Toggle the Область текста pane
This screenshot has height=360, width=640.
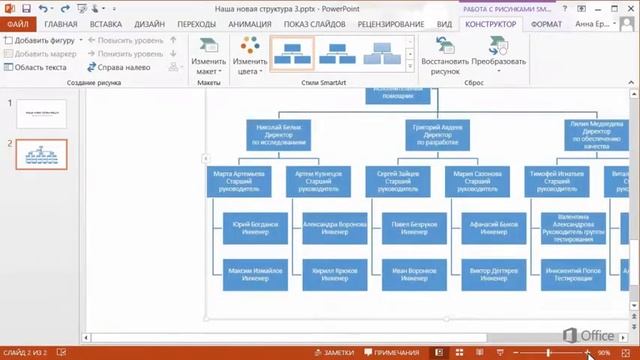click(x=35, y=67)
